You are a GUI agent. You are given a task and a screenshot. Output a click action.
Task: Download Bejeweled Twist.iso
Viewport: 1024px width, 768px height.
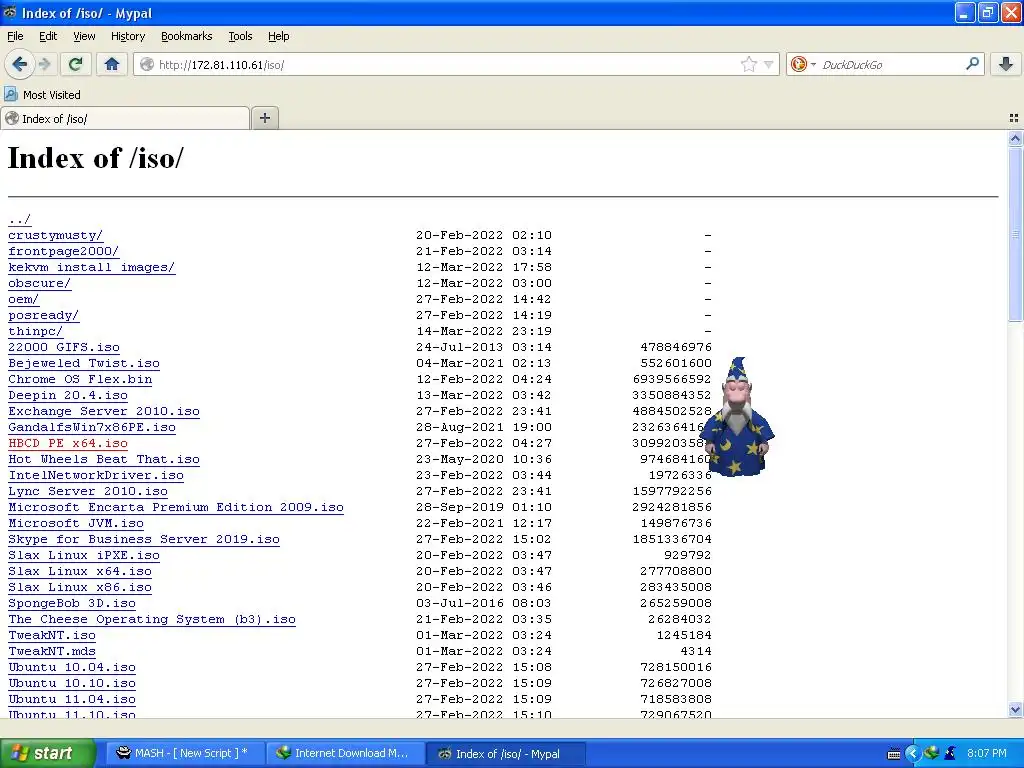click(84, 363)
